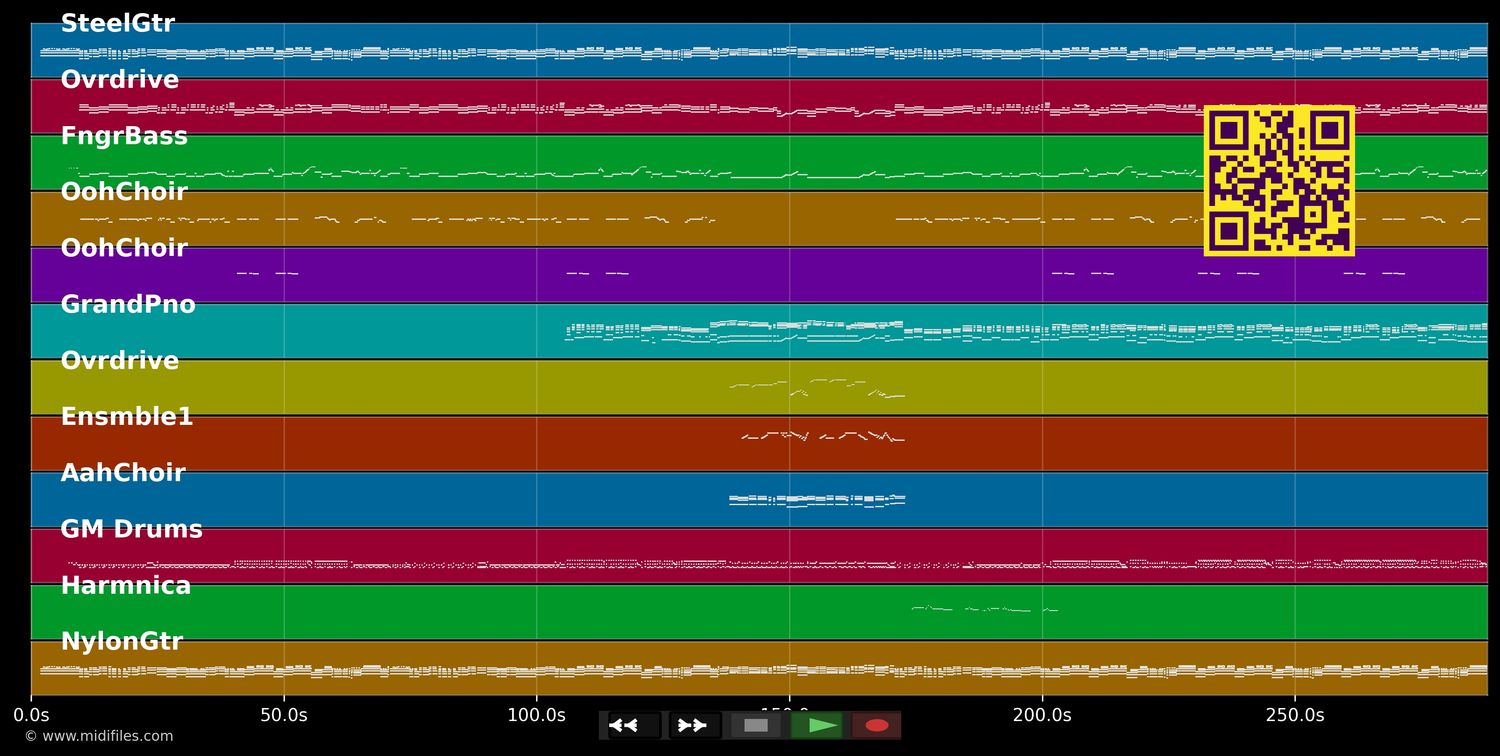This screenshot has height=756, width=1500.
Task: Pick the NylonGtr track label
Action: [x=121, y=642]
